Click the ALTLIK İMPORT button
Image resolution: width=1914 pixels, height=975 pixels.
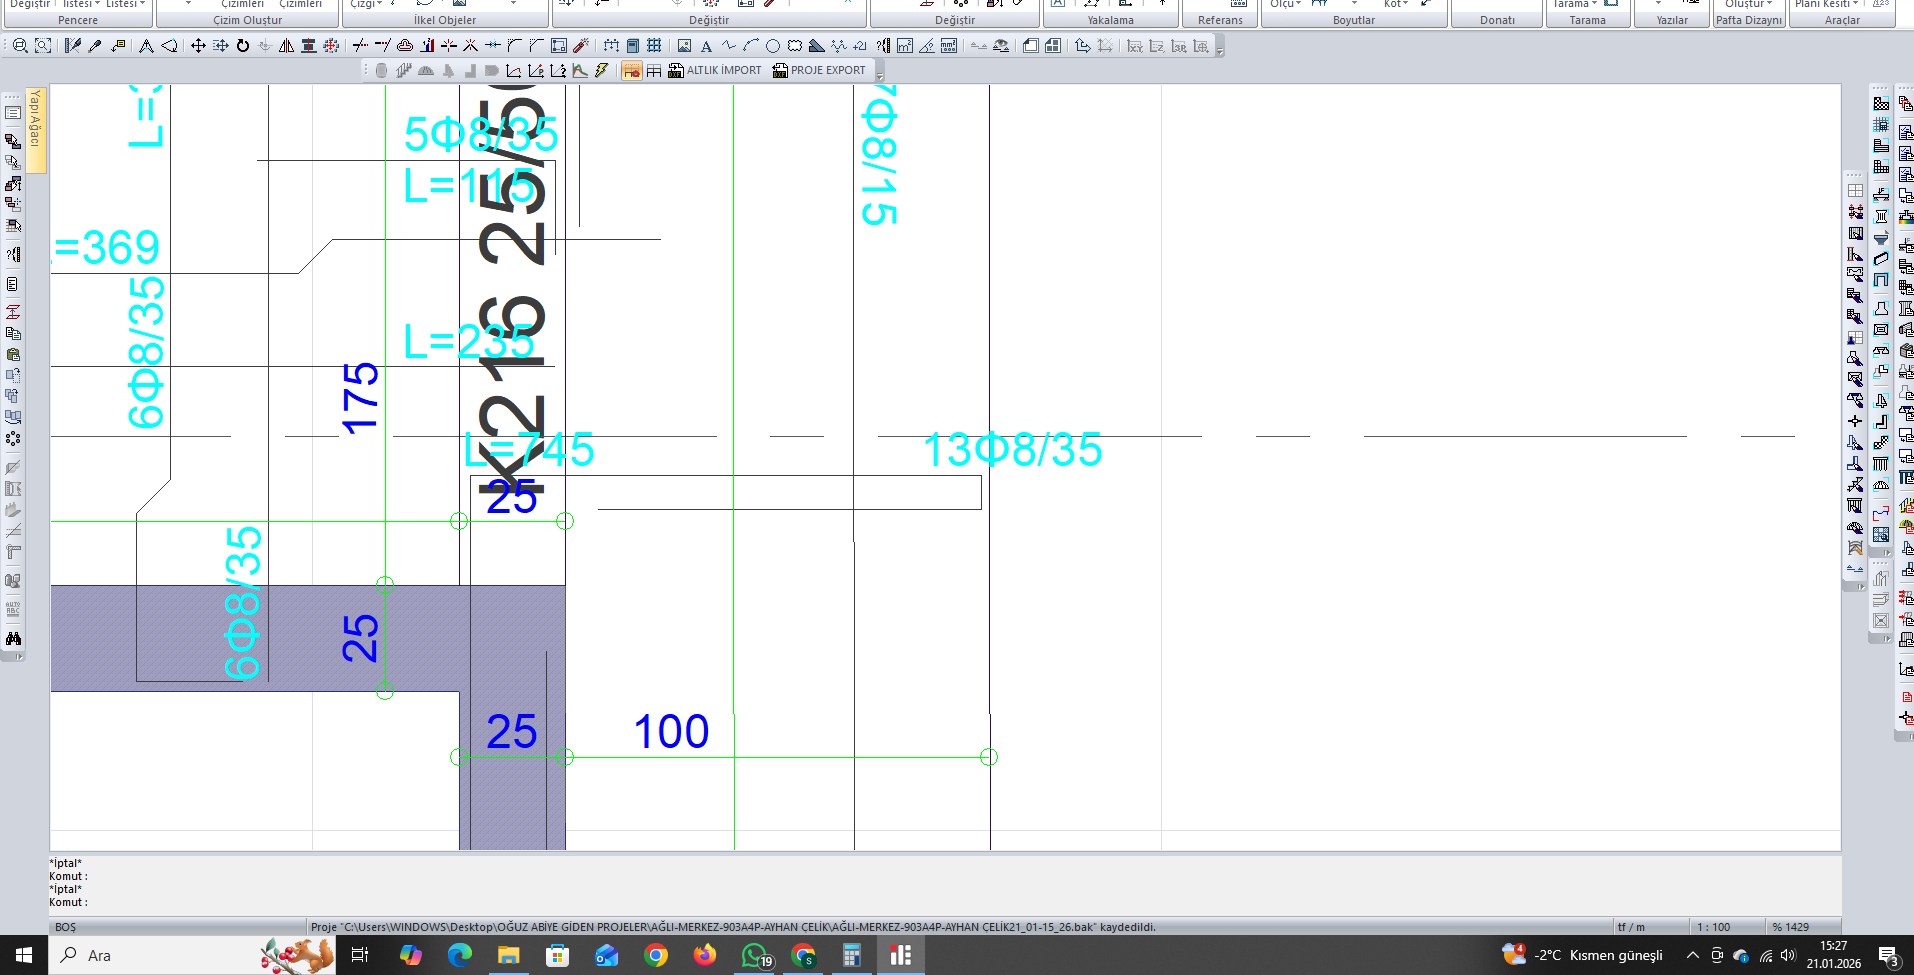[715, 70]
